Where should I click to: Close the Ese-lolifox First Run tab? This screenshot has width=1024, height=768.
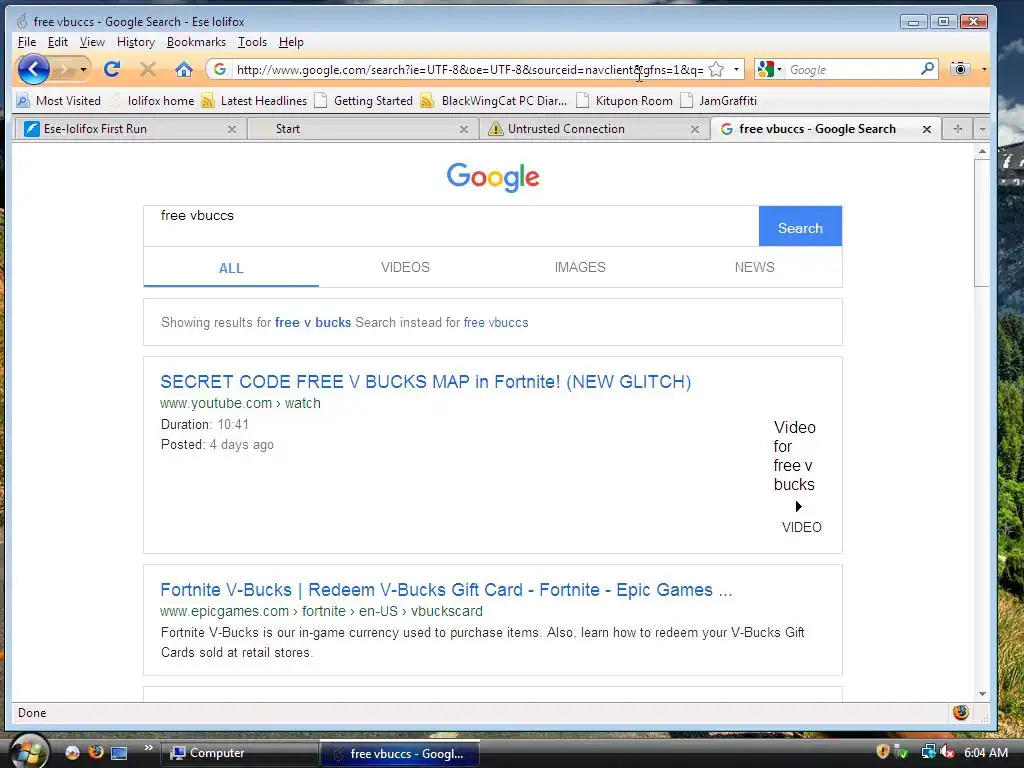(232, 129)
